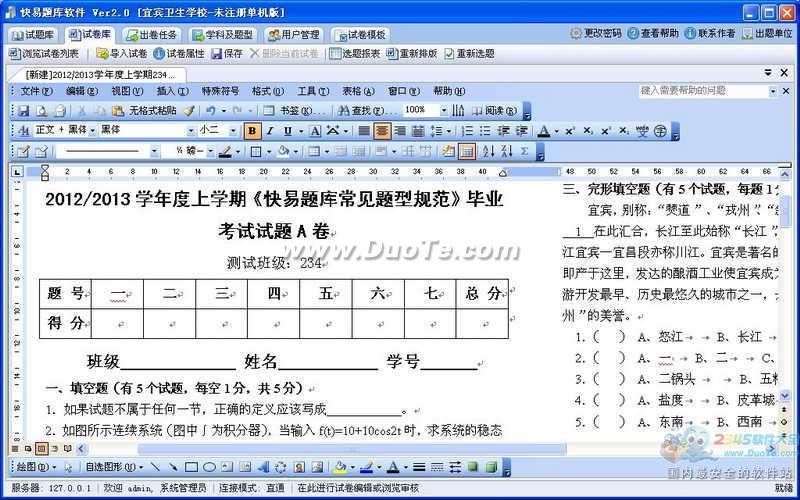The width and height of the screenshot is (800, 500).
Task: Open the zoom 100% dropdown
Action: click(x=443, y=110)
